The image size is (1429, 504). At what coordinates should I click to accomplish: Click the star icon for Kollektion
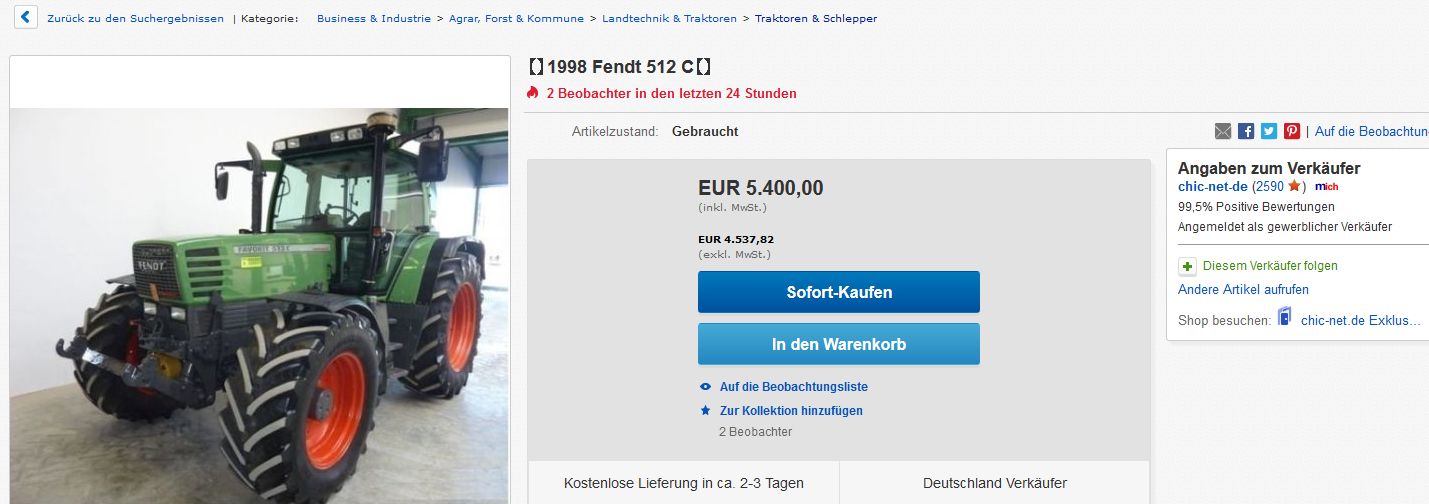(706, 411)
